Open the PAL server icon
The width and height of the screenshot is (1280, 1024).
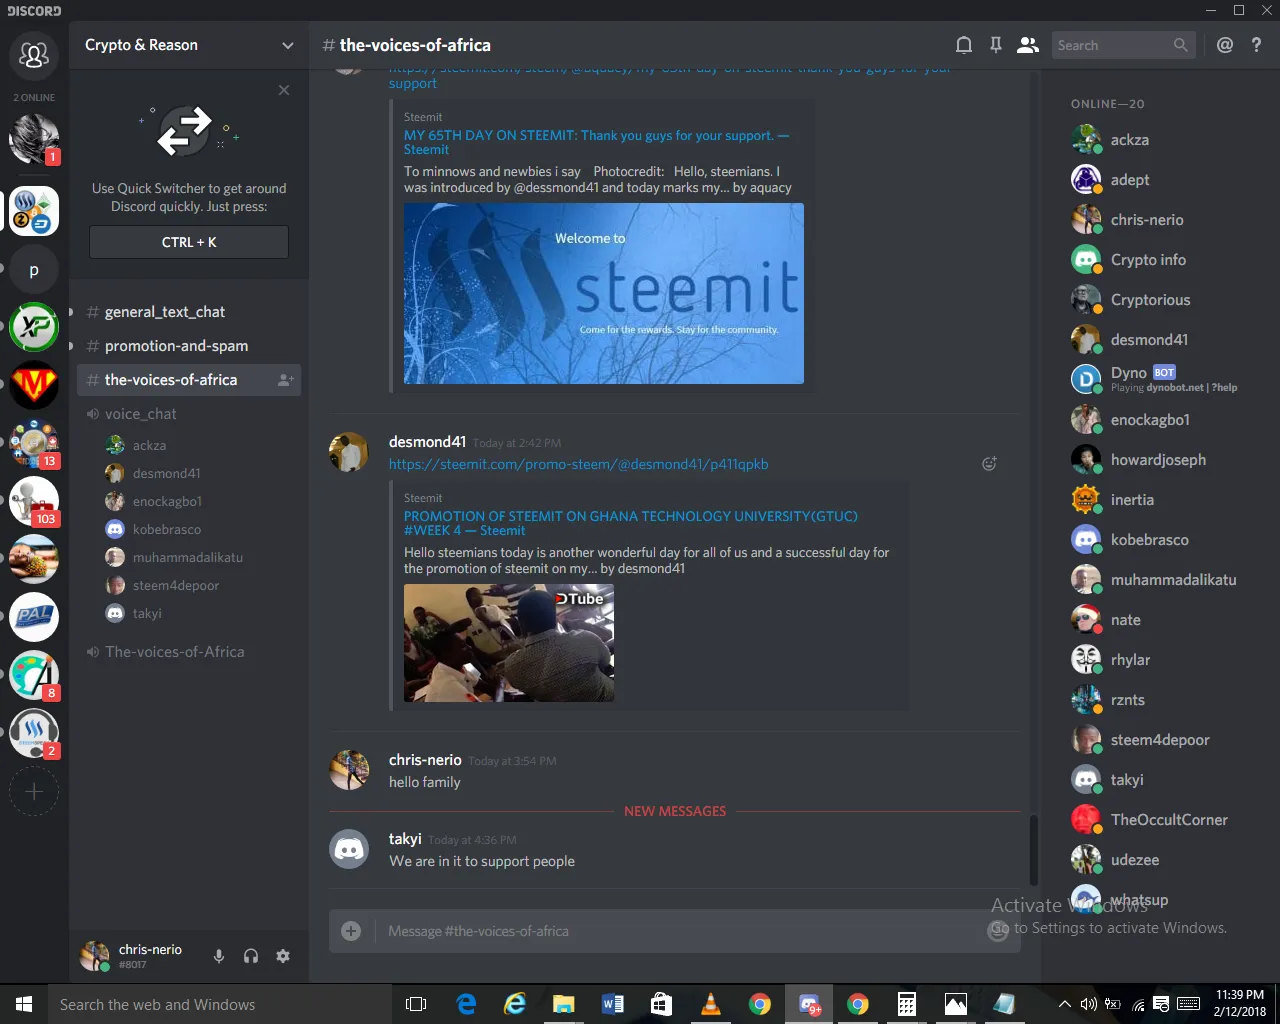[34, 617]
